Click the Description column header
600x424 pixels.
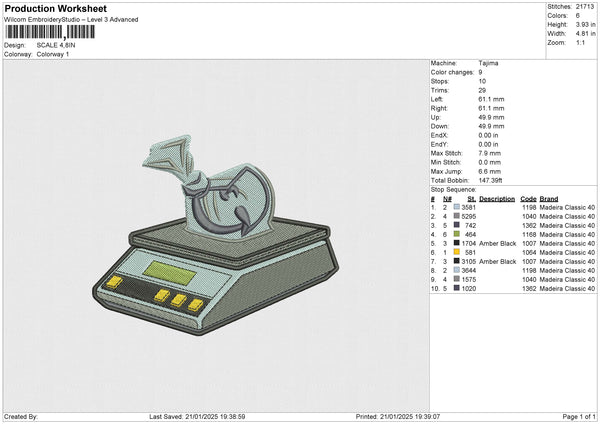(497, 198)
